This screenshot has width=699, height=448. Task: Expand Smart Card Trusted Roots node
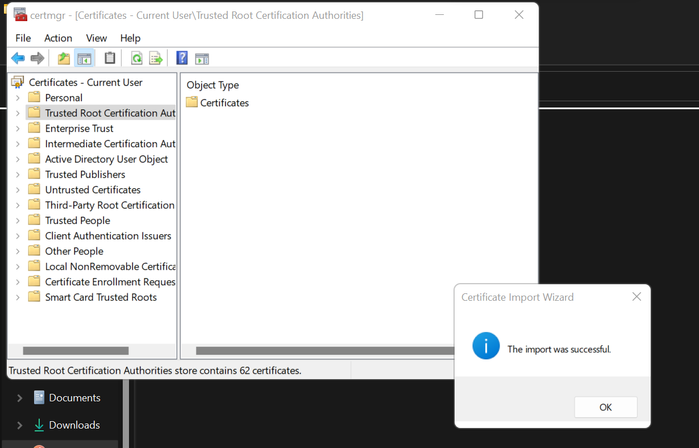click(17, 297)
